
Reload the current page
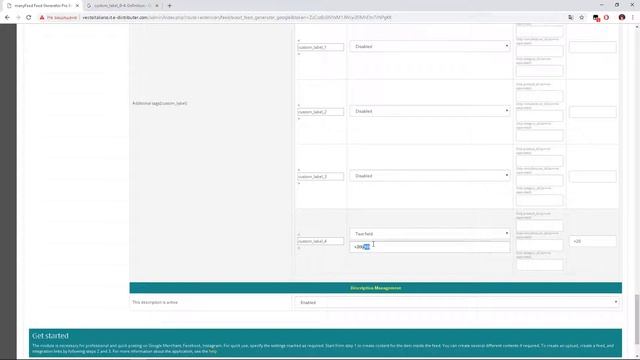pyautogui.click(x=29, y=18)
